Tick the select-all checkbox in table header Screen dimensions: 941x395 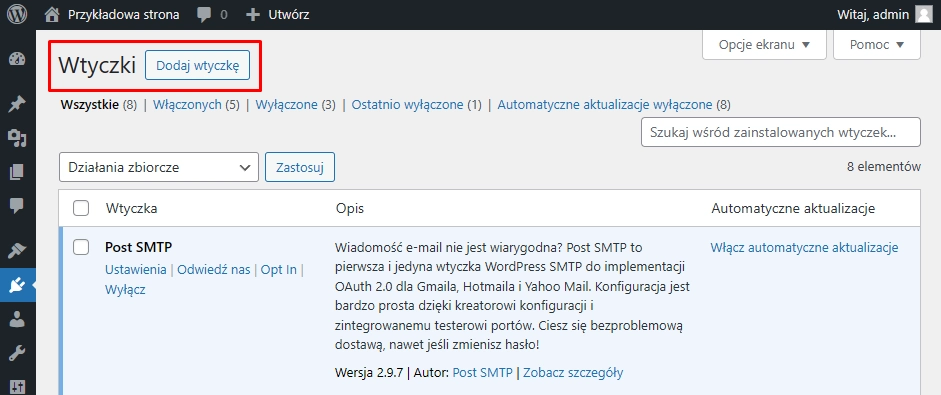[x=81, y=208]
